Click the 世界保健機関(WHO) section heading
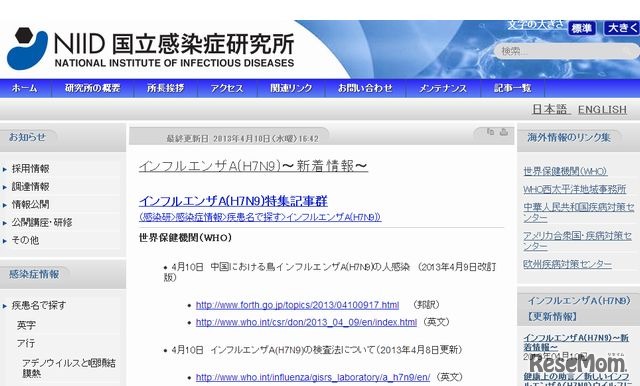The width and height of the screenshot is (640, 386). point(185,237)
